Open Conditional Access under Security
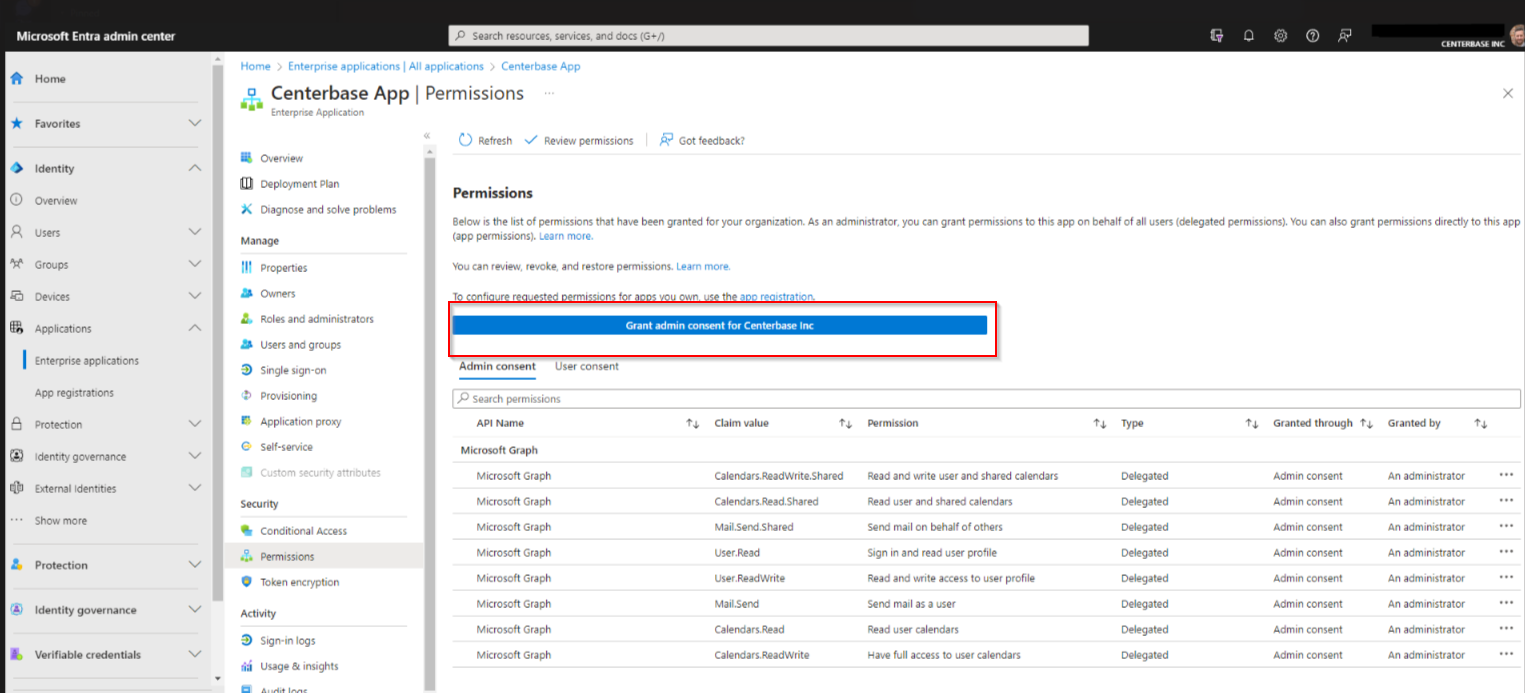This screenshot has width=1525, height=693. pyautogui.click(x=303, y=531)
